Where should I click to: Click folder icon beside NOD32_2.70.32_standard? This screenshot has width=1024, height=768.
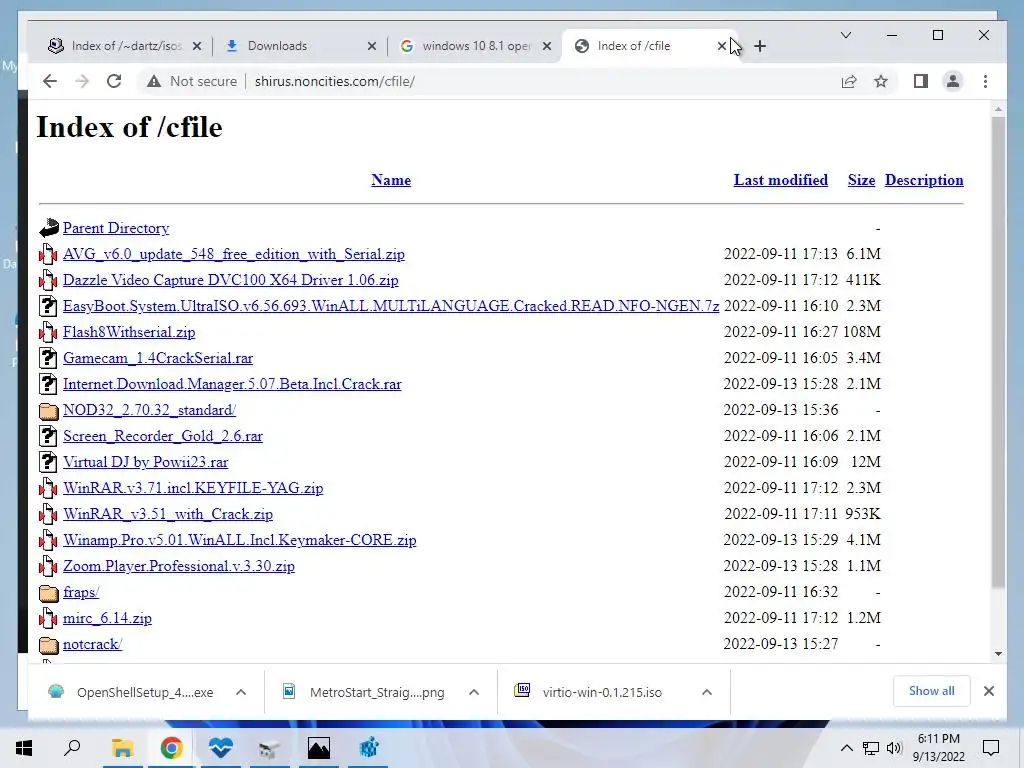pos(48,411)
